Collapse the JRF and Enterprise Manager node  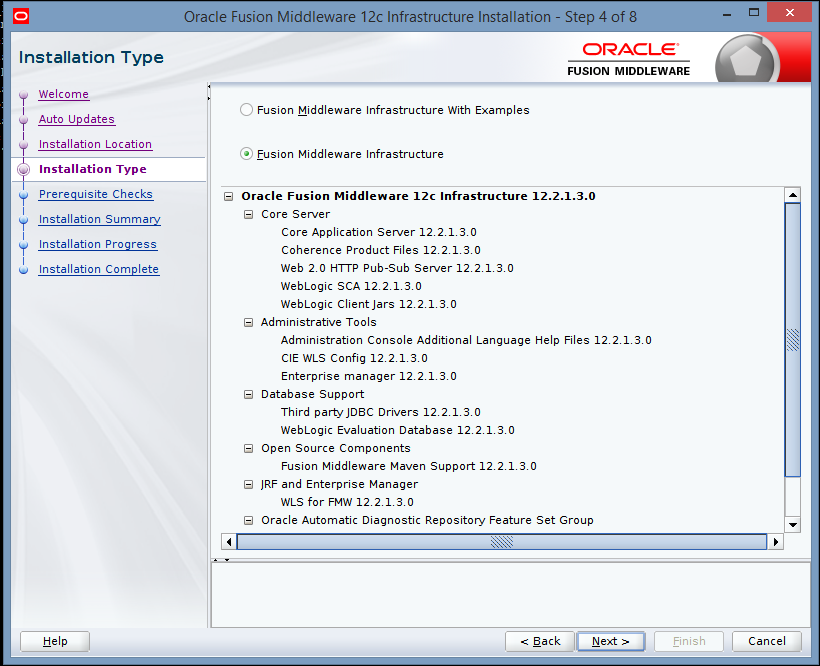[248, 485]
